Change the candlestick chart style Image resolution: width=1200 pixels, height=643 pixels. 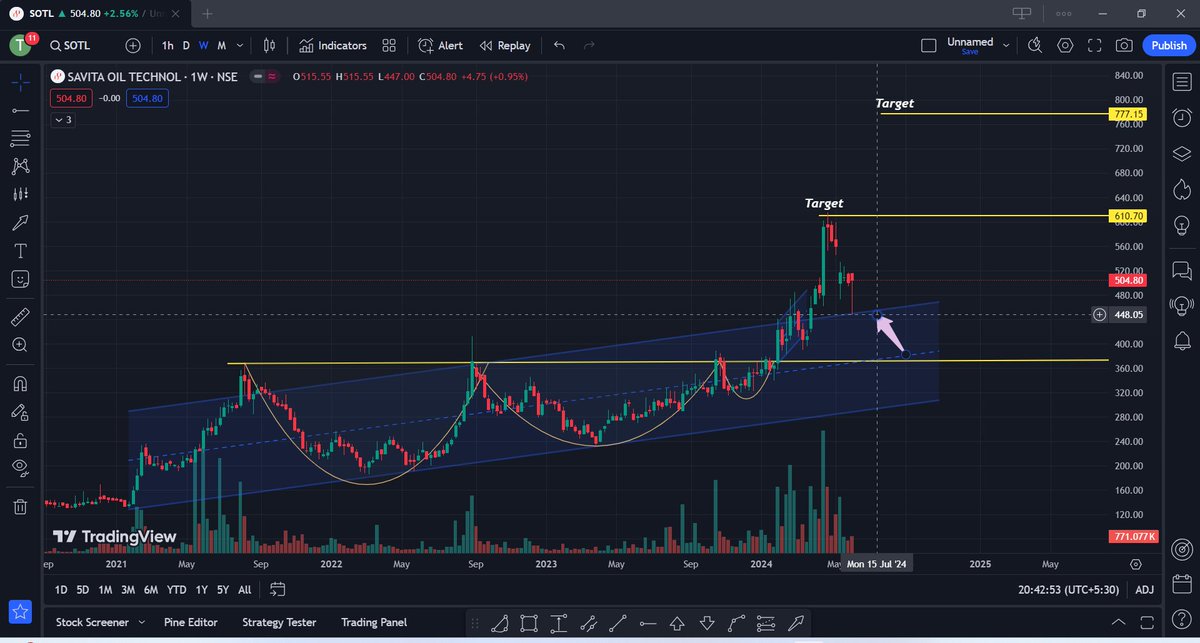[x=269, y=45]
